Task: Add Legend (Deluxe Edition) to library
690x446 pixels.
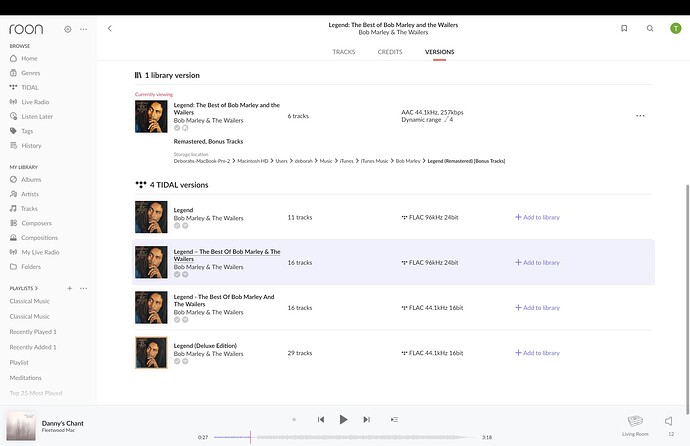Action: [x=537, y=353]
